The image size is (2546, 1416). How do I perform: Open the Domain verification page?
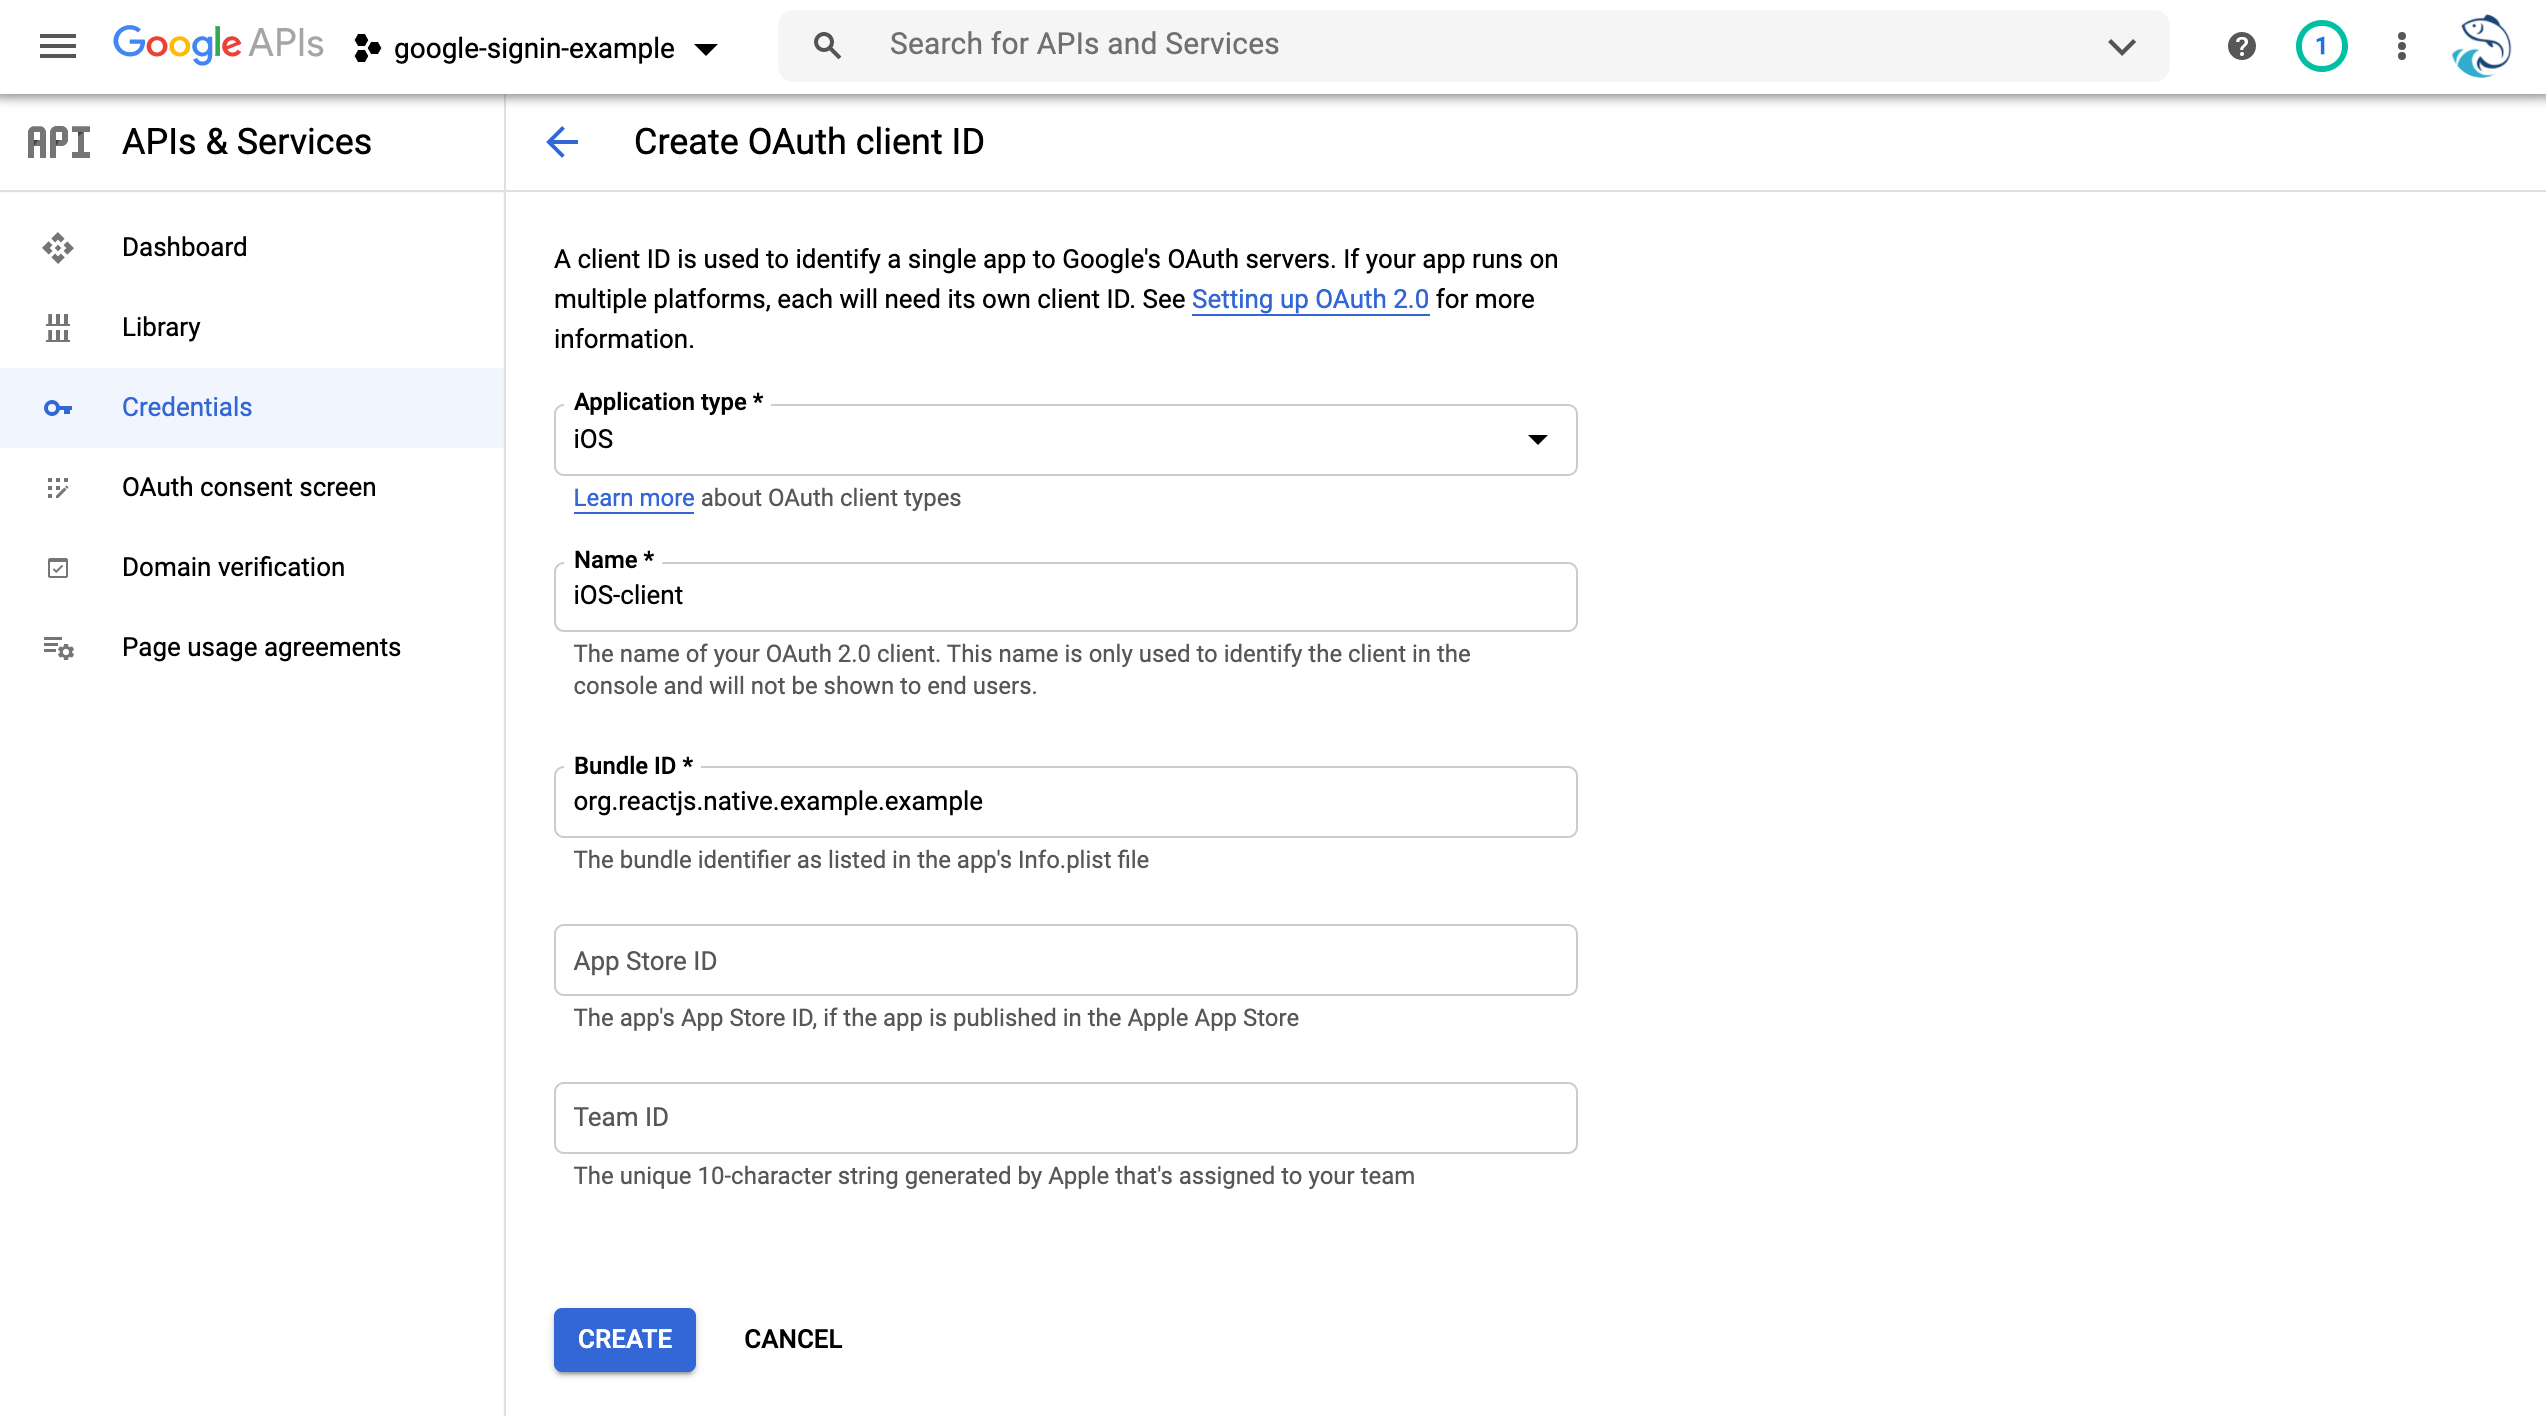[x=233, y=567]
